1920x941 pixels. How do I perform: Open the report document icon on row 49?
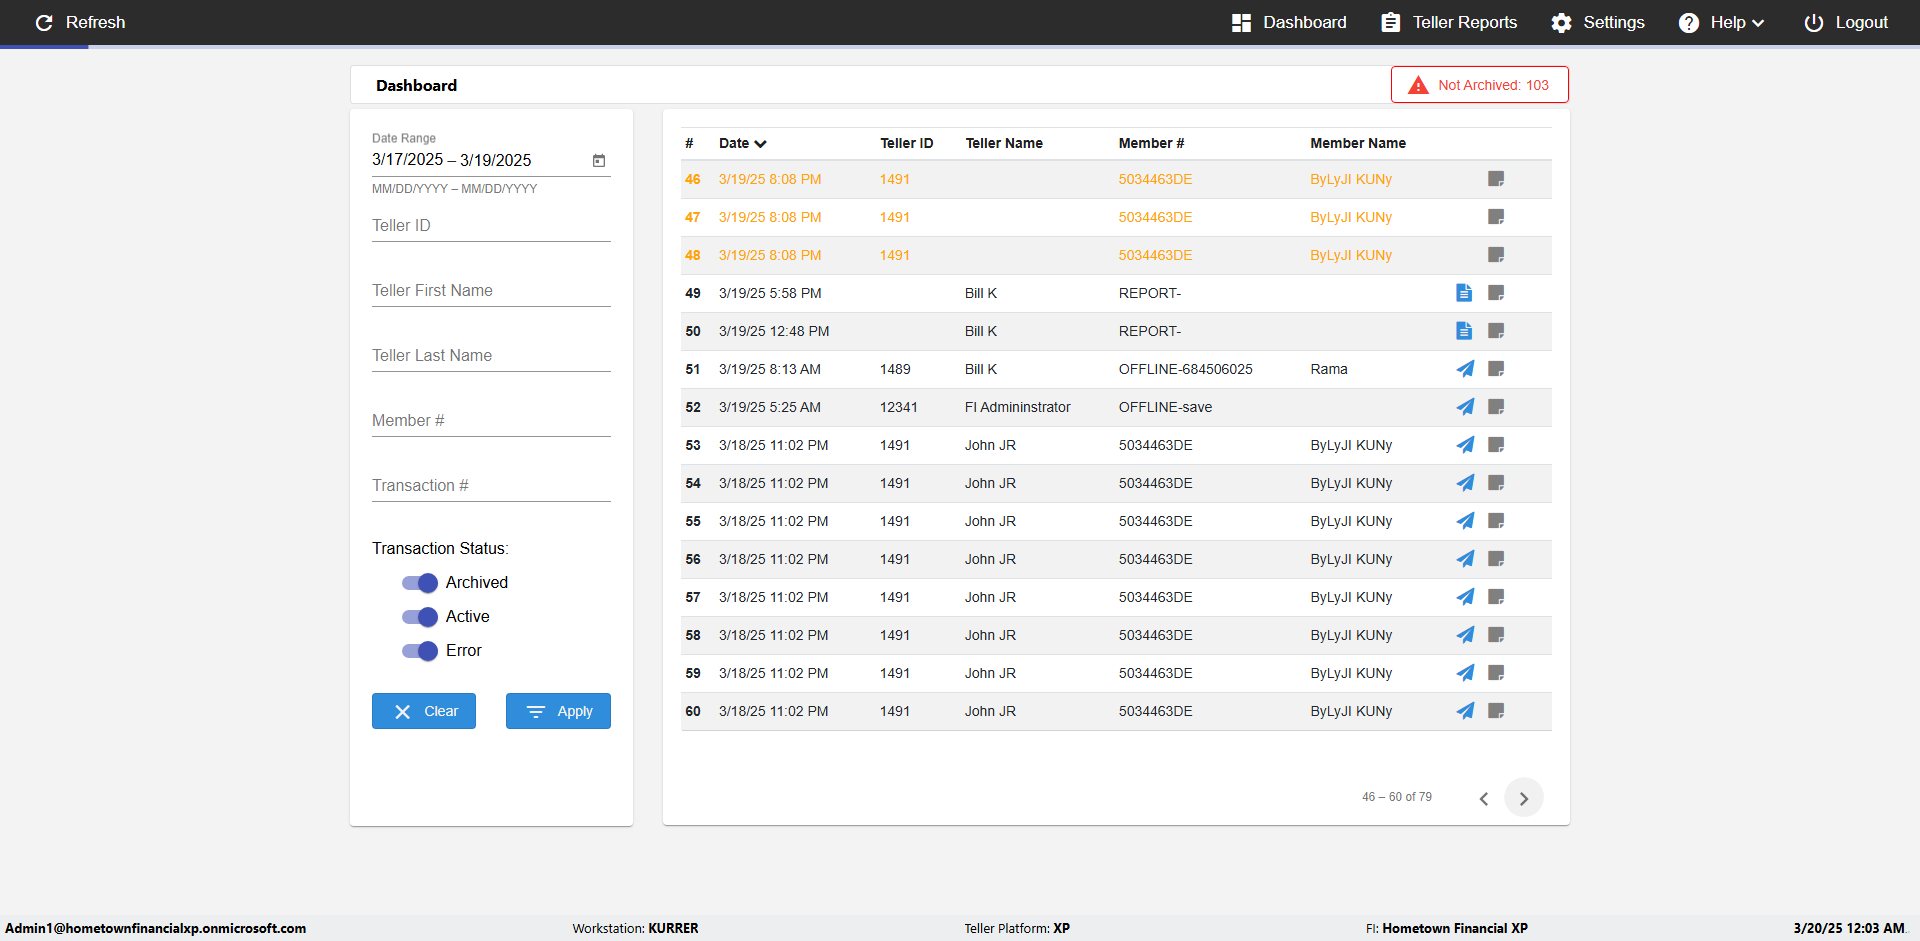click(x=1464, y=293)
